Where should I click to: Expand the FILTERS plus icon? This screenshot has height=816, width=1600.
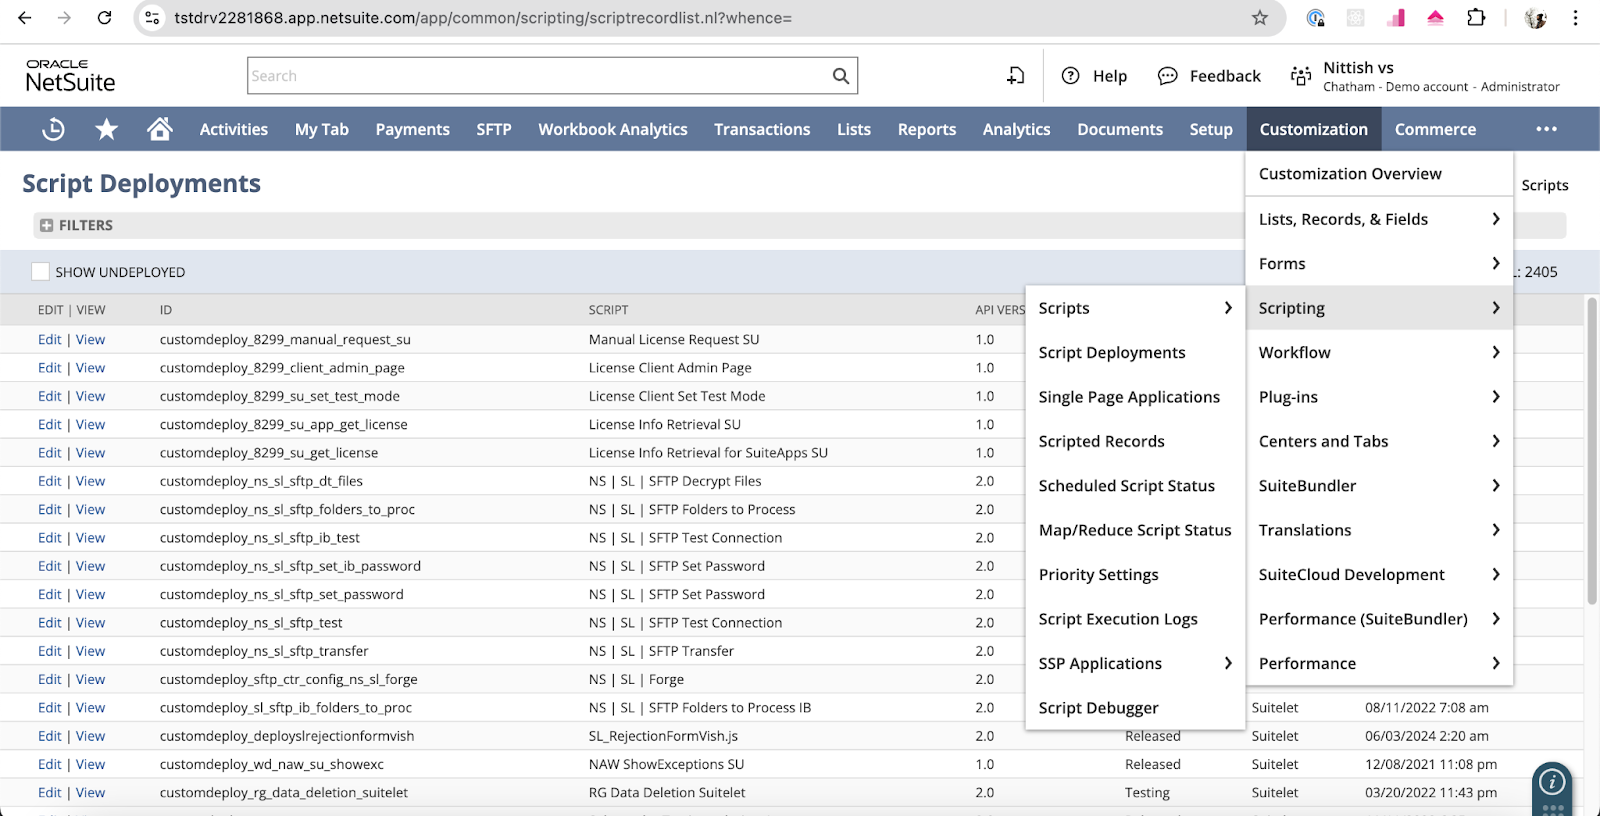pyautogui.click(x=46, y=226)
